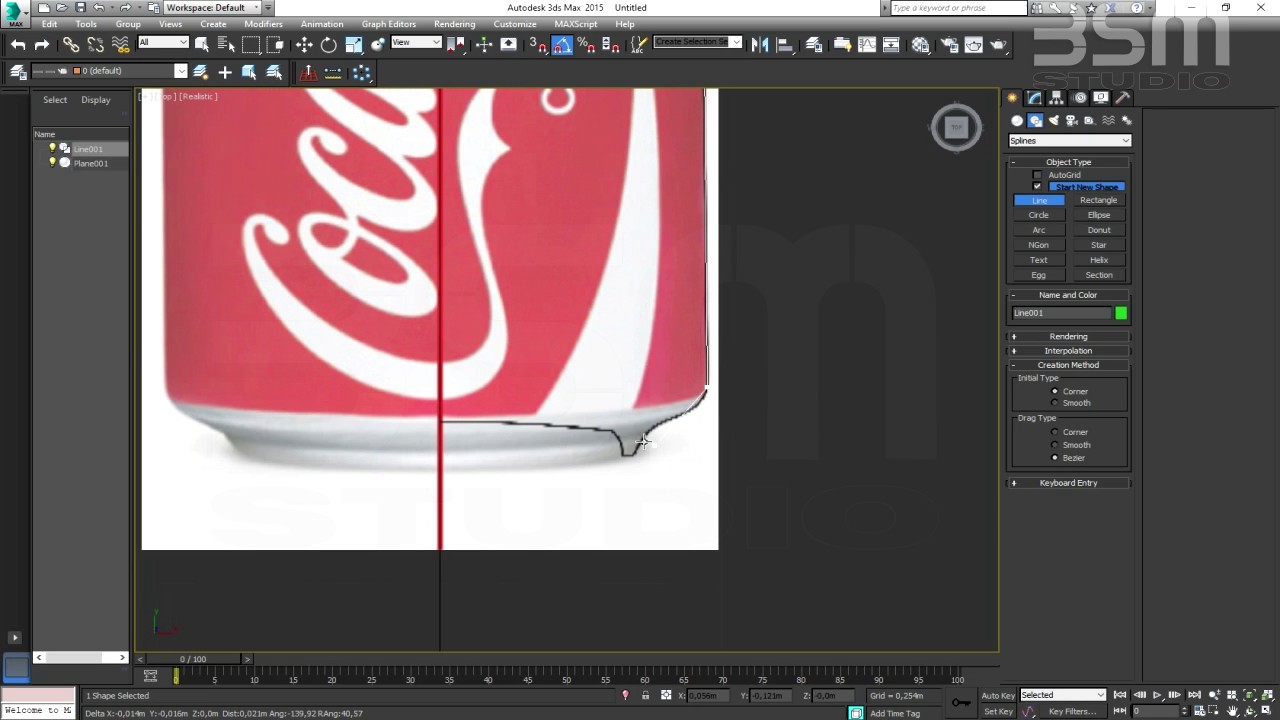Click Render Production teapot icon
This screenshot has height=720, width=1280.
point(998,44)
